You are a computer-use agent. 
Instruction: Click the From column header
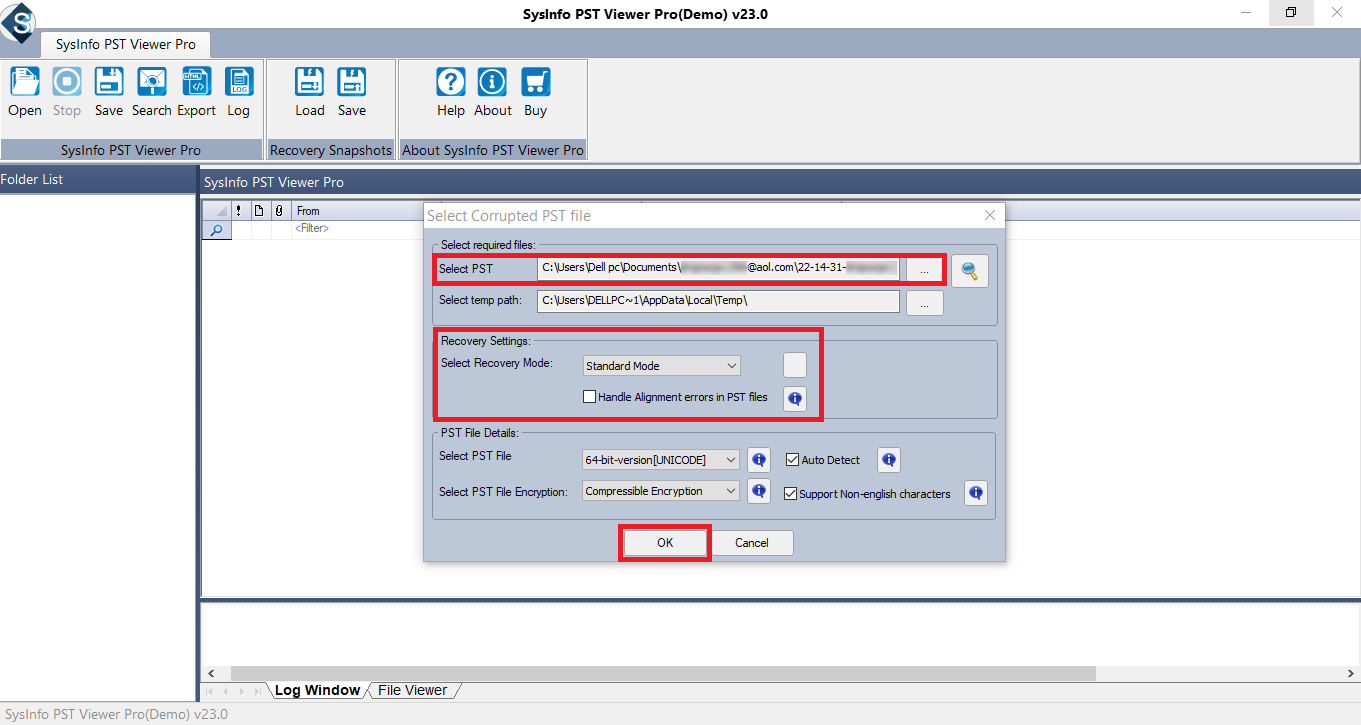click(x=359, y=211)
